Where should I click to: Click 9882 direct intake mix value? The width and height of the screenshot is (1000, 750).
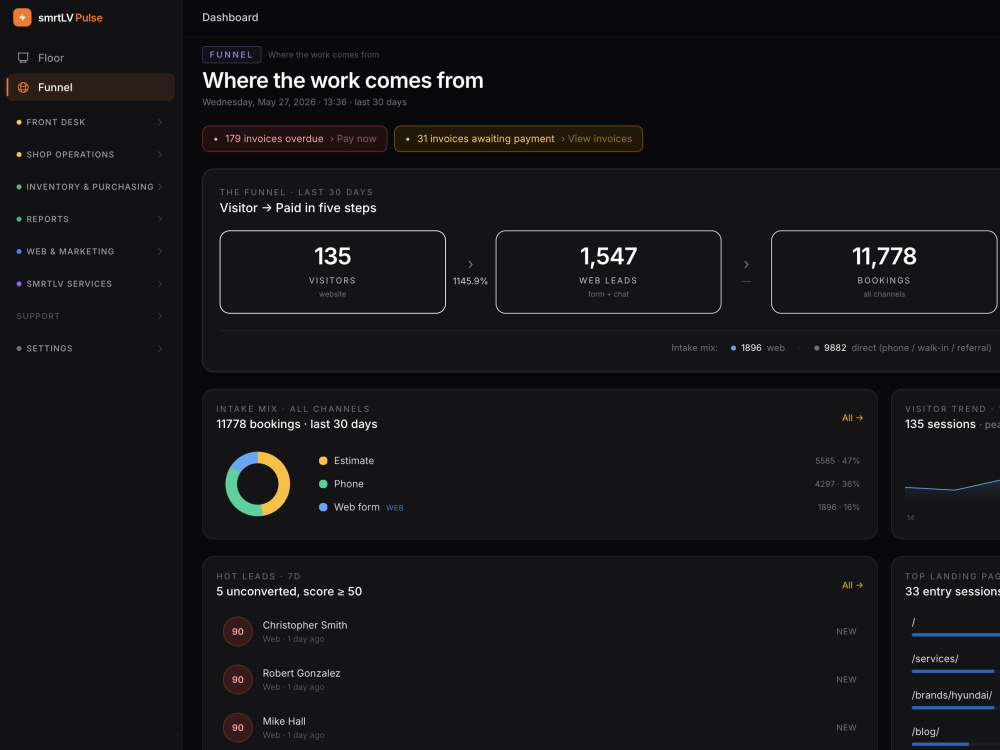pos(902,348)
